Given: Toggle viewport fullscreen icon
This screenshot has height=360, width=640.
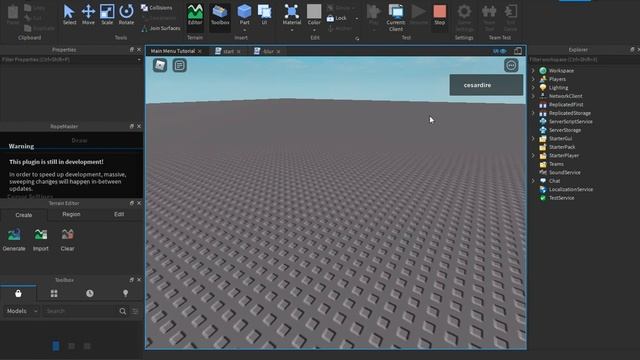Looking at the screenshot, I should (x=518, y=51).
